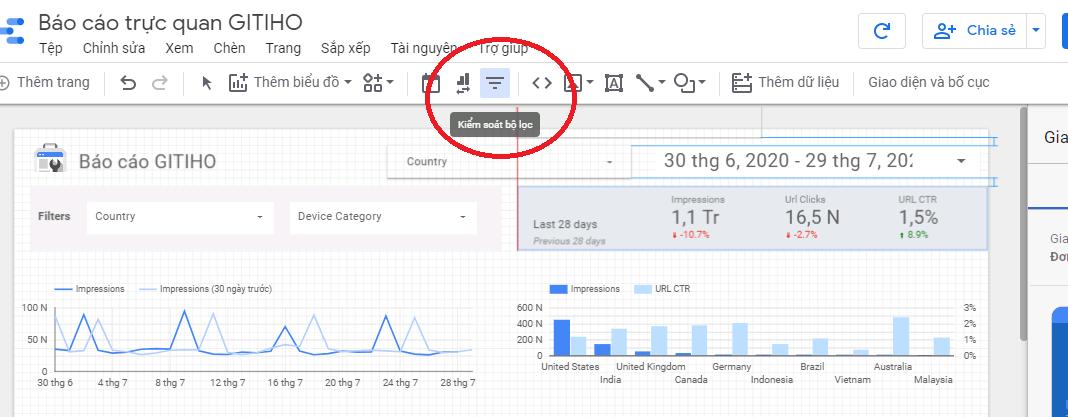Select the URL CTR scorecard 1,5%
The width and height of the screenshot is (1068, 417).
[x=917, y=217]
